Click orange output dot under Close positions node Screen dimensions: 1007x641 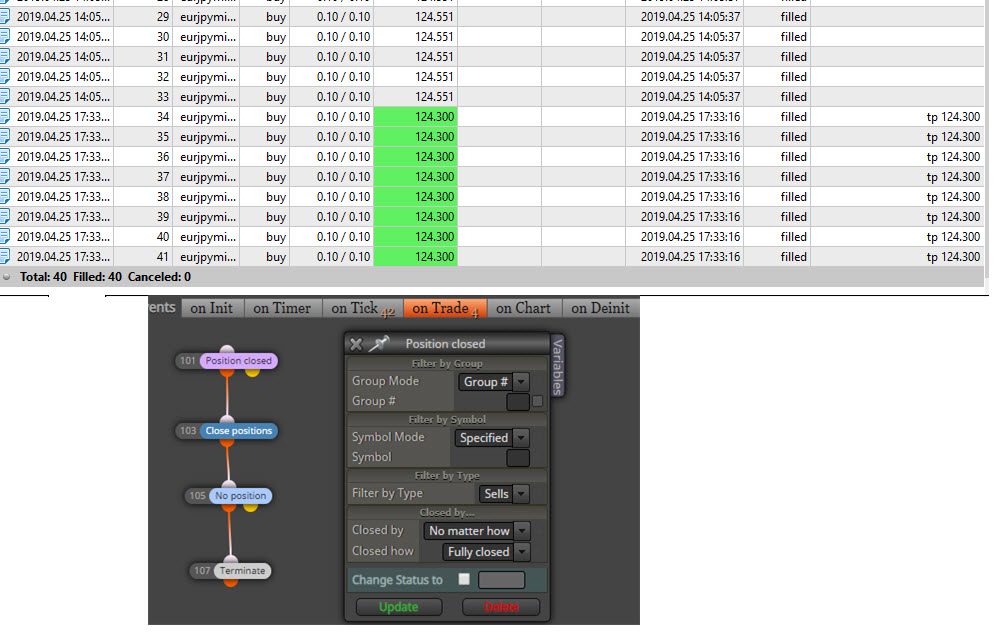tap(228, 442)
